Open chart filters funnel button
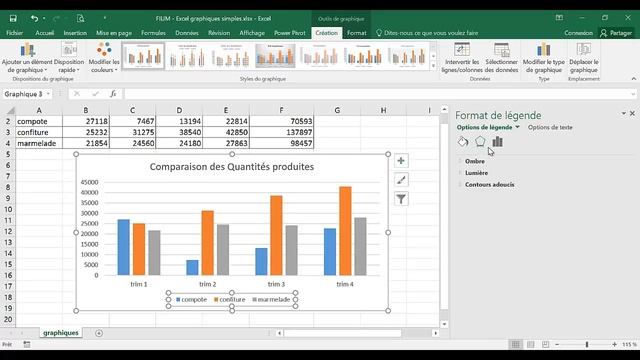 pos(401,199)
